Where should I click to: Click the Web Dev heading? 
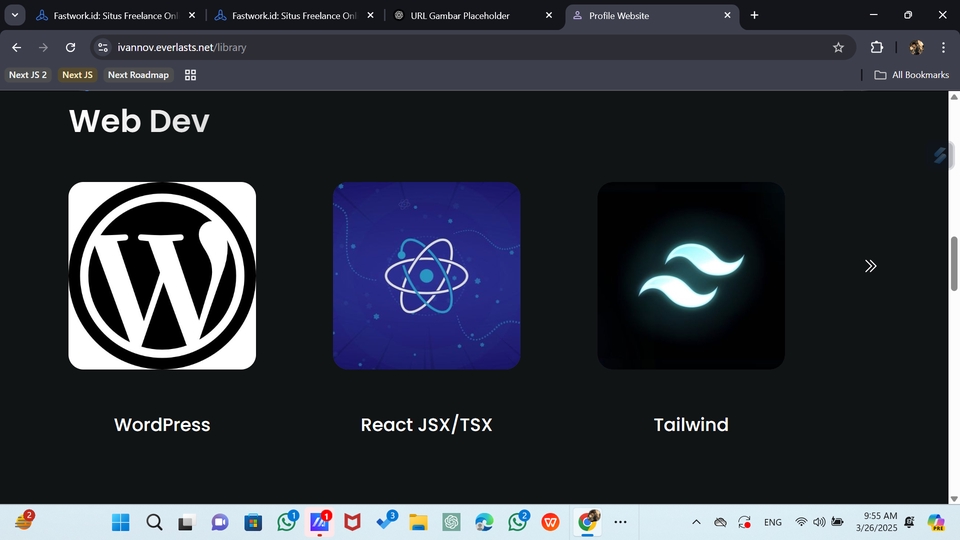pyautogui.click(x=139, y=121)
